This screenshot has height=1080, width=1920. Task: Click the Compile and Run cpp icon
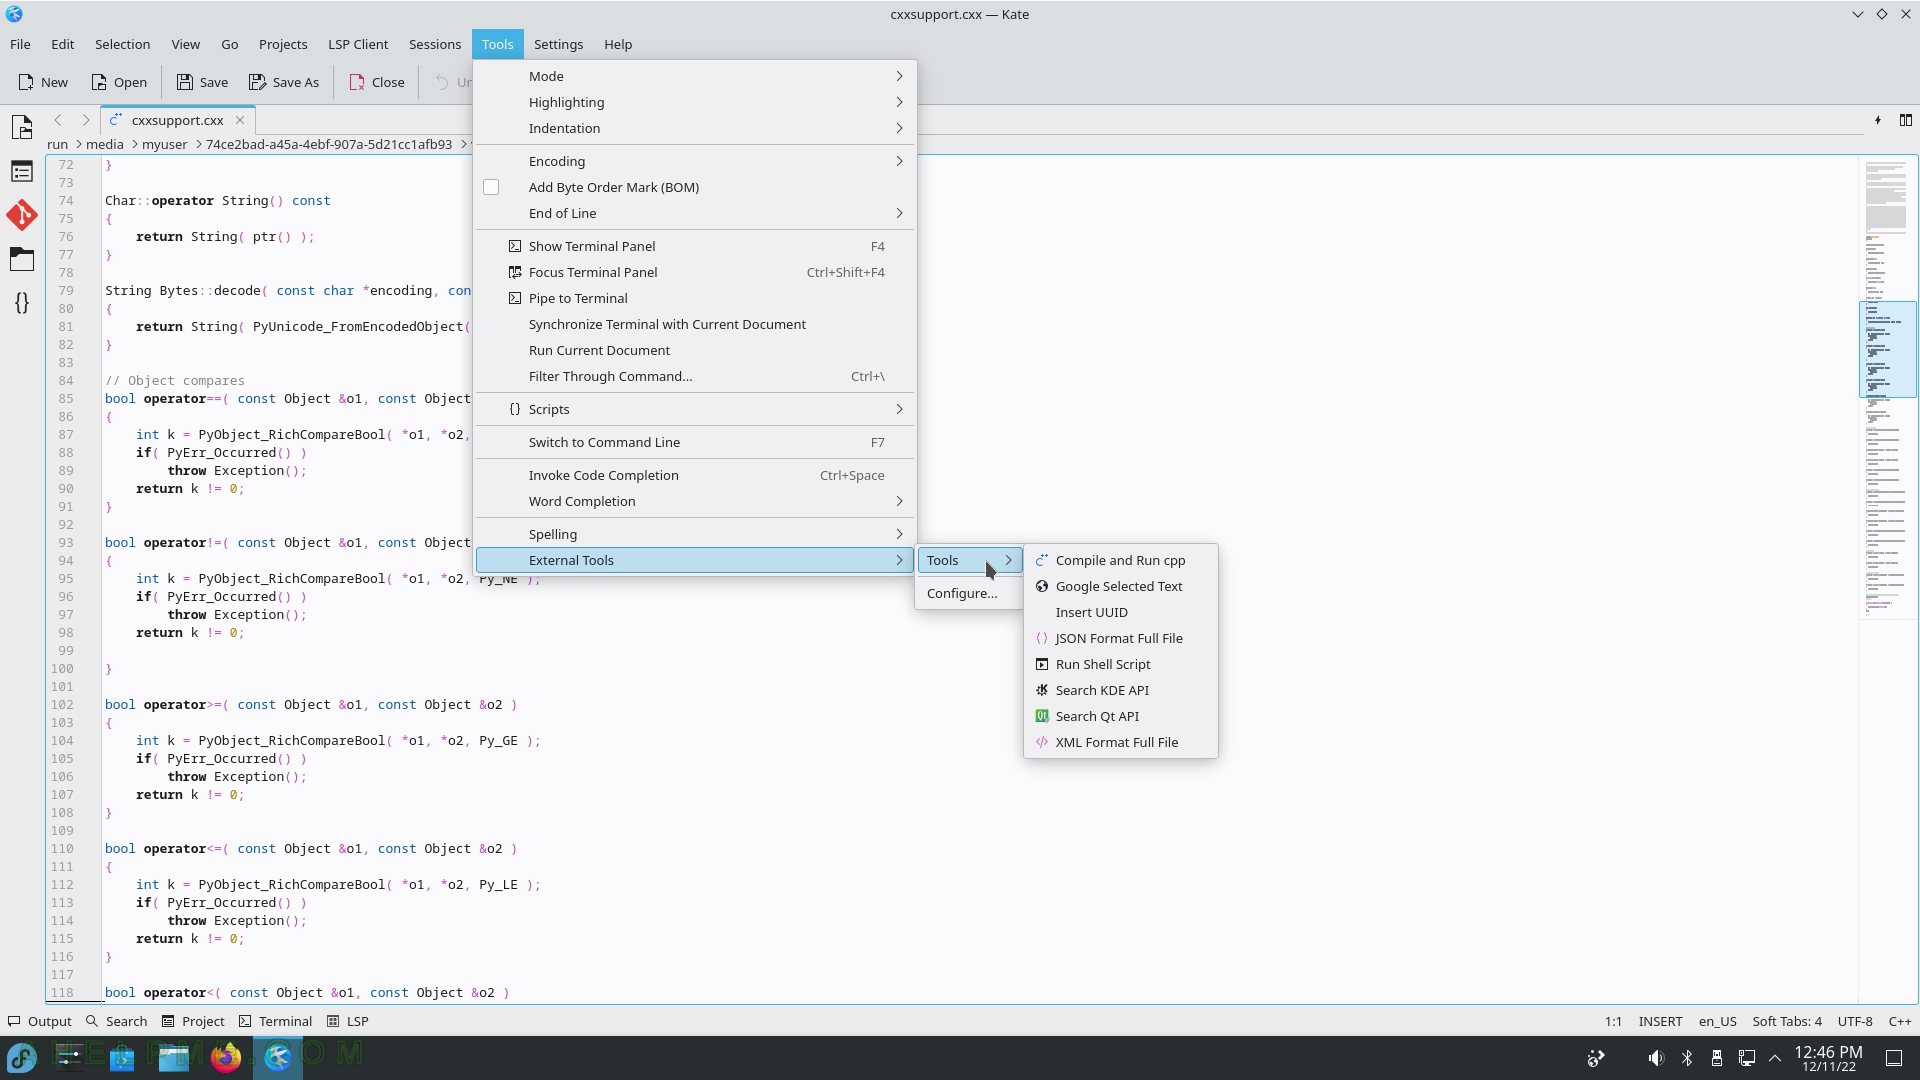click(x=1042, y=561)
